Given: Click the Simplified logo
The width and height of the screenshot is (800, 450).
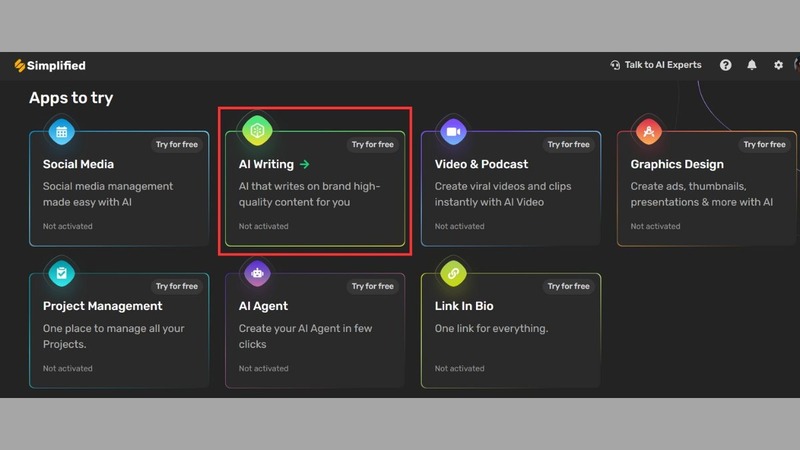Looking at the screenshot, I should tap(50, 65).
